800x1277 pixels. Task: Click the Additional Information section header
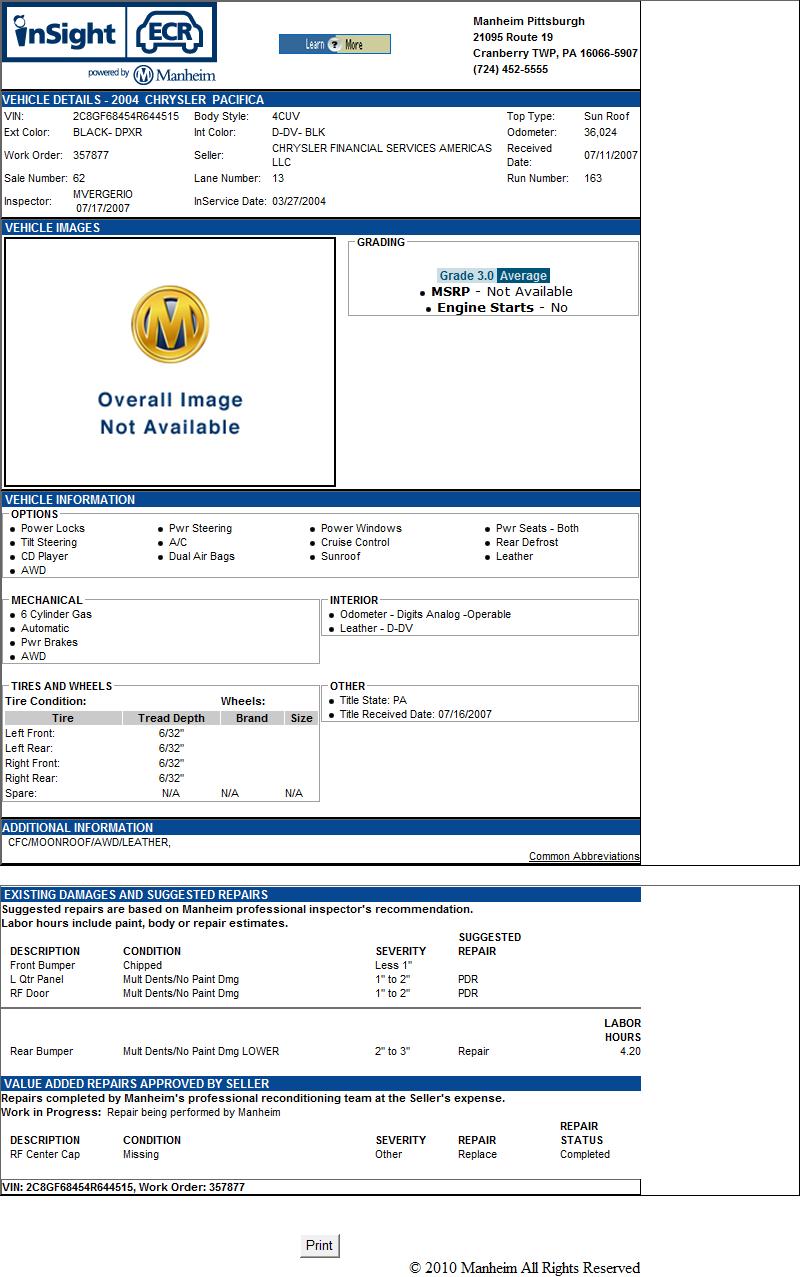[x=78, y=828]
